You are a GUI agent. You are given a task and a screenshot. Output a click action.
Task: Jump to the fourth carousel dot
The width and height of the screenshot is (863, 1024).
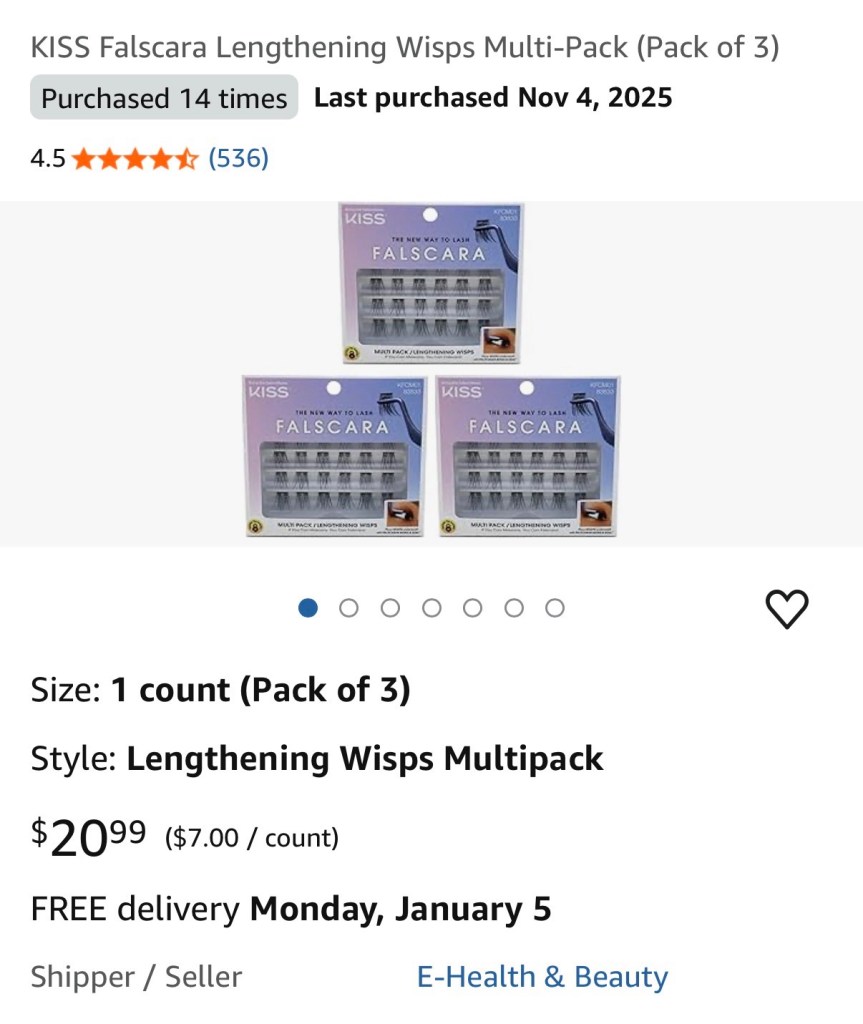[x=431, y=608]
